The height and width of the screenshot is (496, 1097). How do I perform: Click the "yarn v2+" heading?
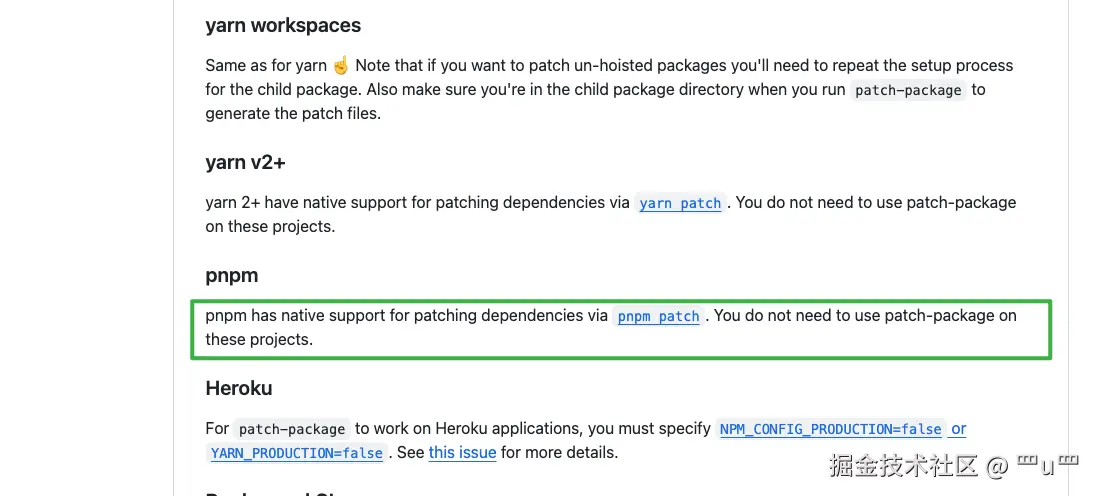tap(246, 162)
